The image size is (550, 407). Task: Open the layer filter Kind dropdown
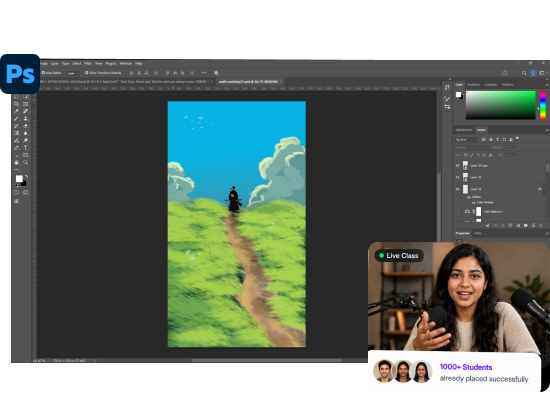point(467,139)
